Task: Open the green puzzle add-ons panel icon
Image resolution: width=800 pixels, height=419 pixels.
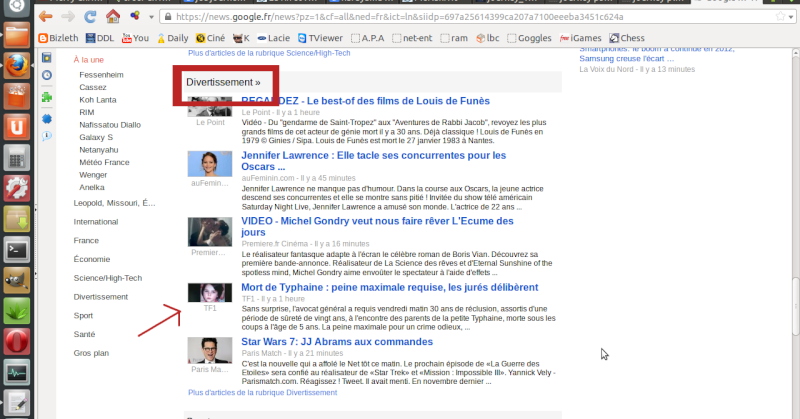Action: 46,97
